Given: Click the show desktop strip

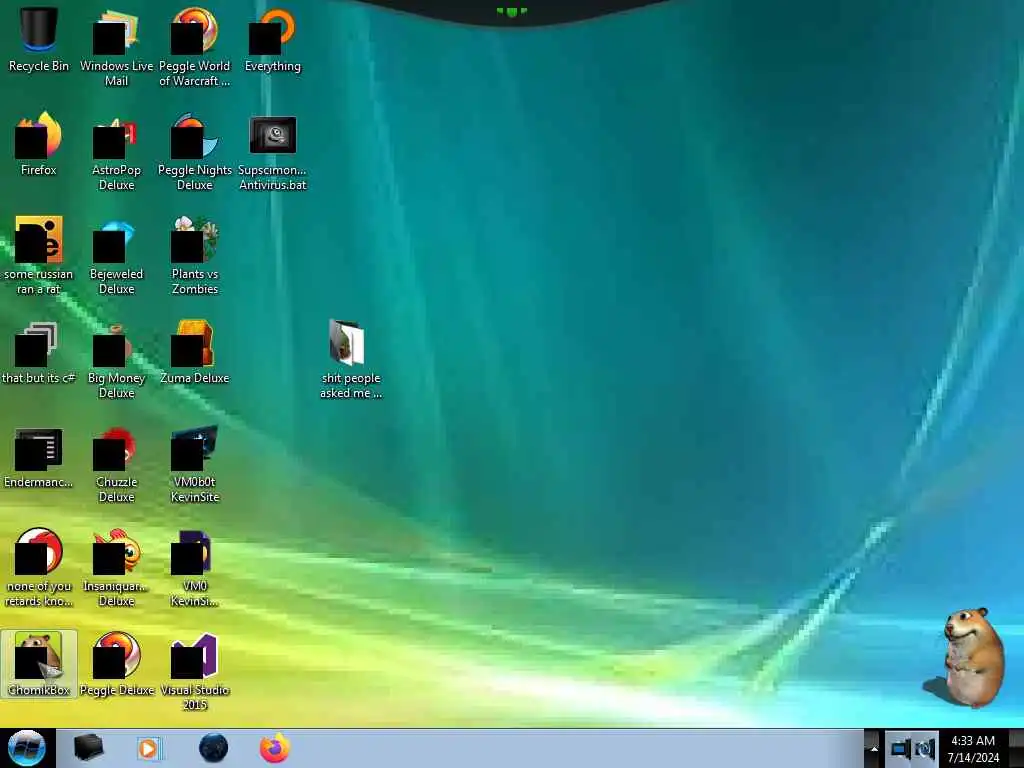Looking at the screenshot, I should pos(1016,748).
